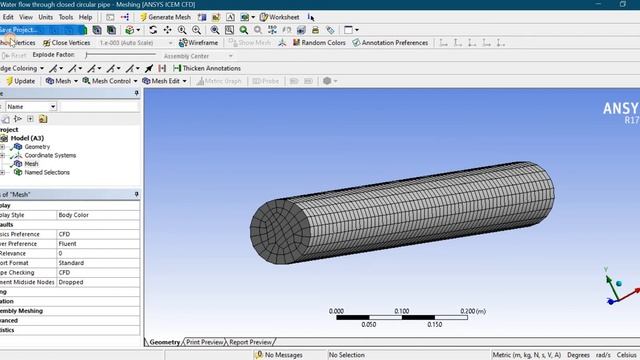Select the Rotate view tool

153,30
